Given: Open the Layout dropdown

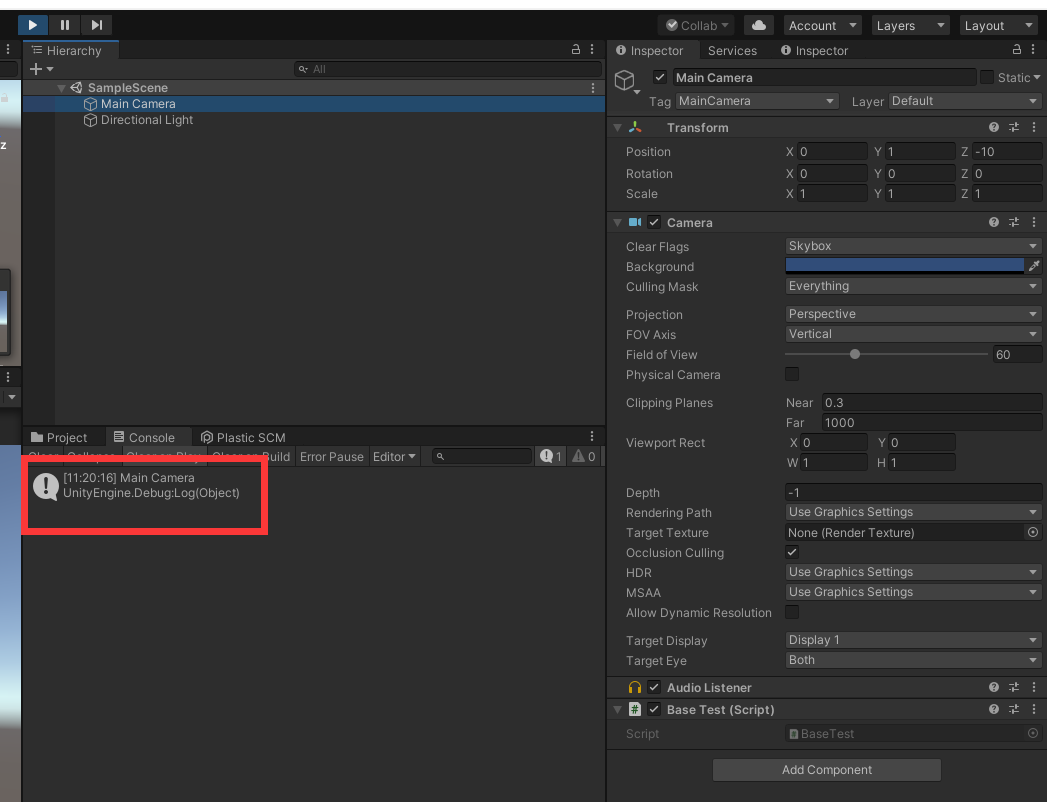Looking at the screenshot, I should point(998,25).
